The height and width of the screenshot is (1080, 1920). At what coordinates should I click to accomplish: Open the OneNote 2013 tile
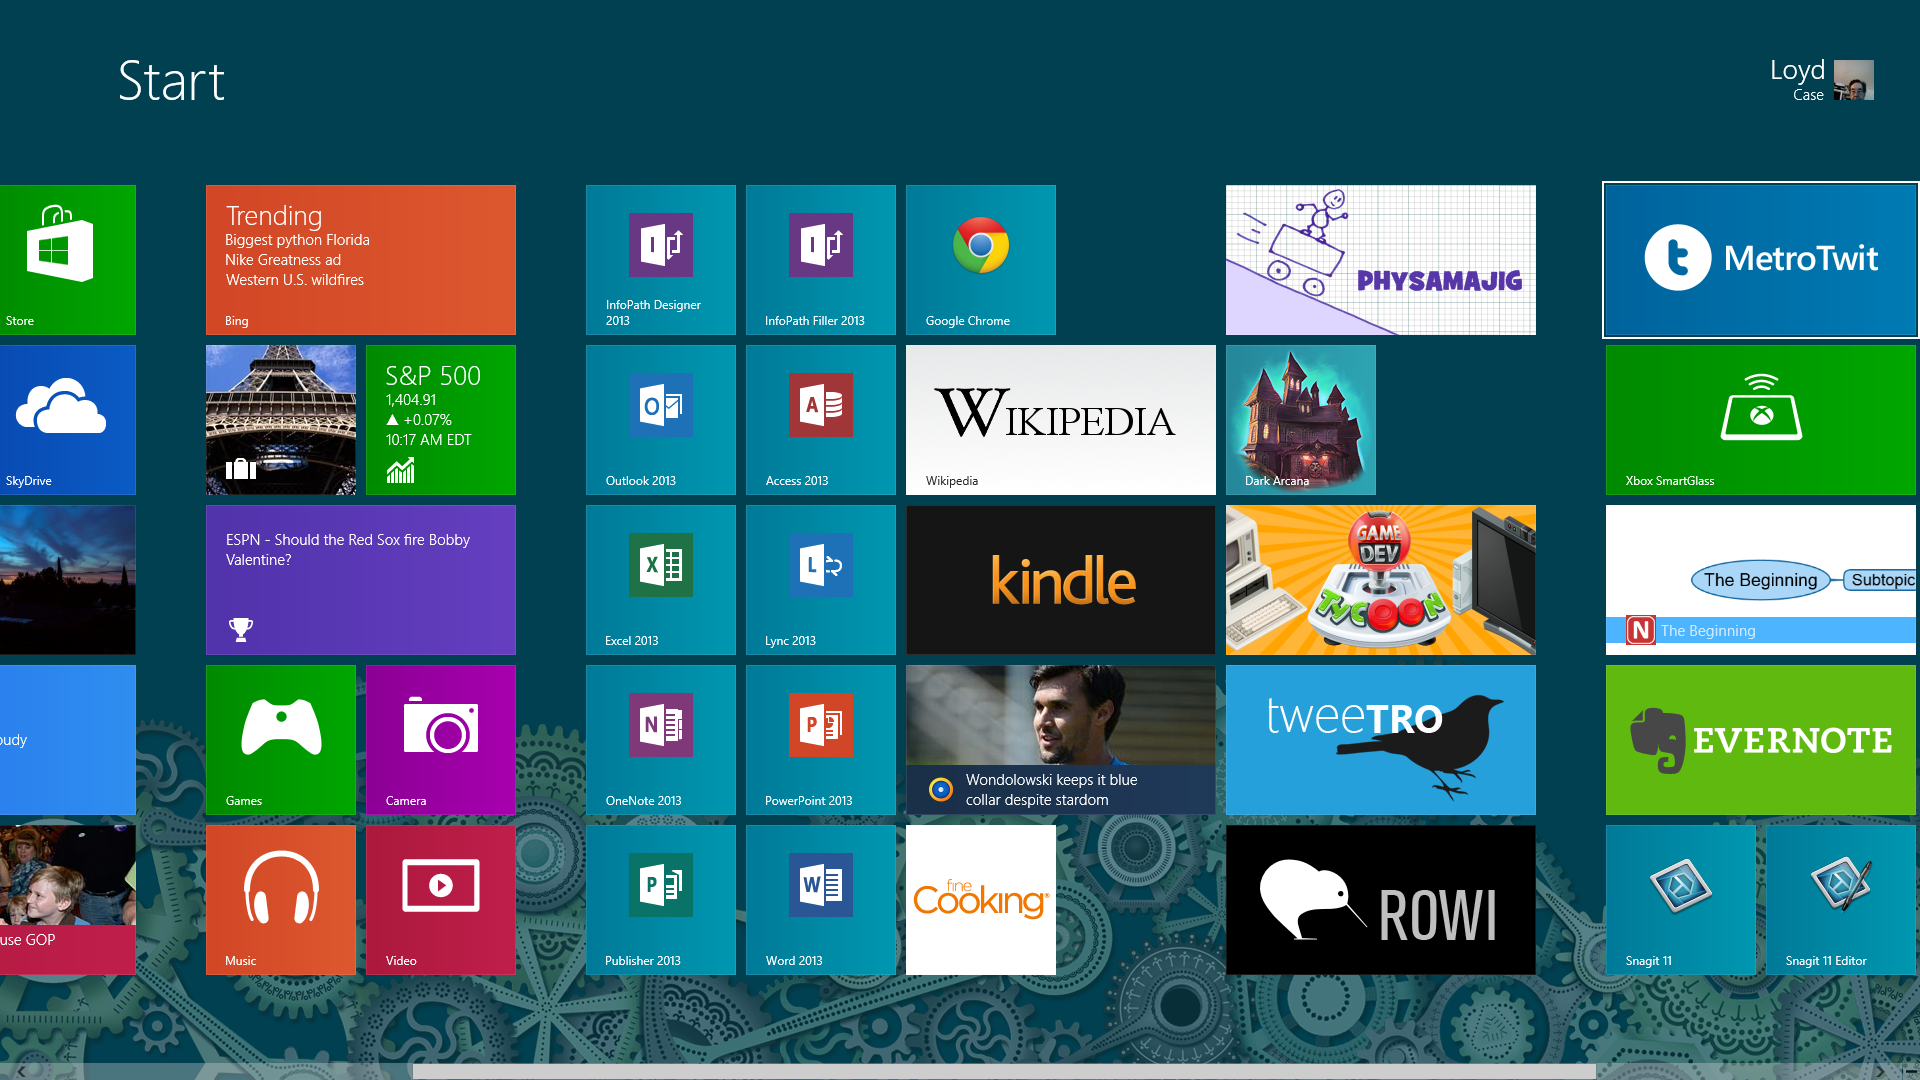pos(660,739)
